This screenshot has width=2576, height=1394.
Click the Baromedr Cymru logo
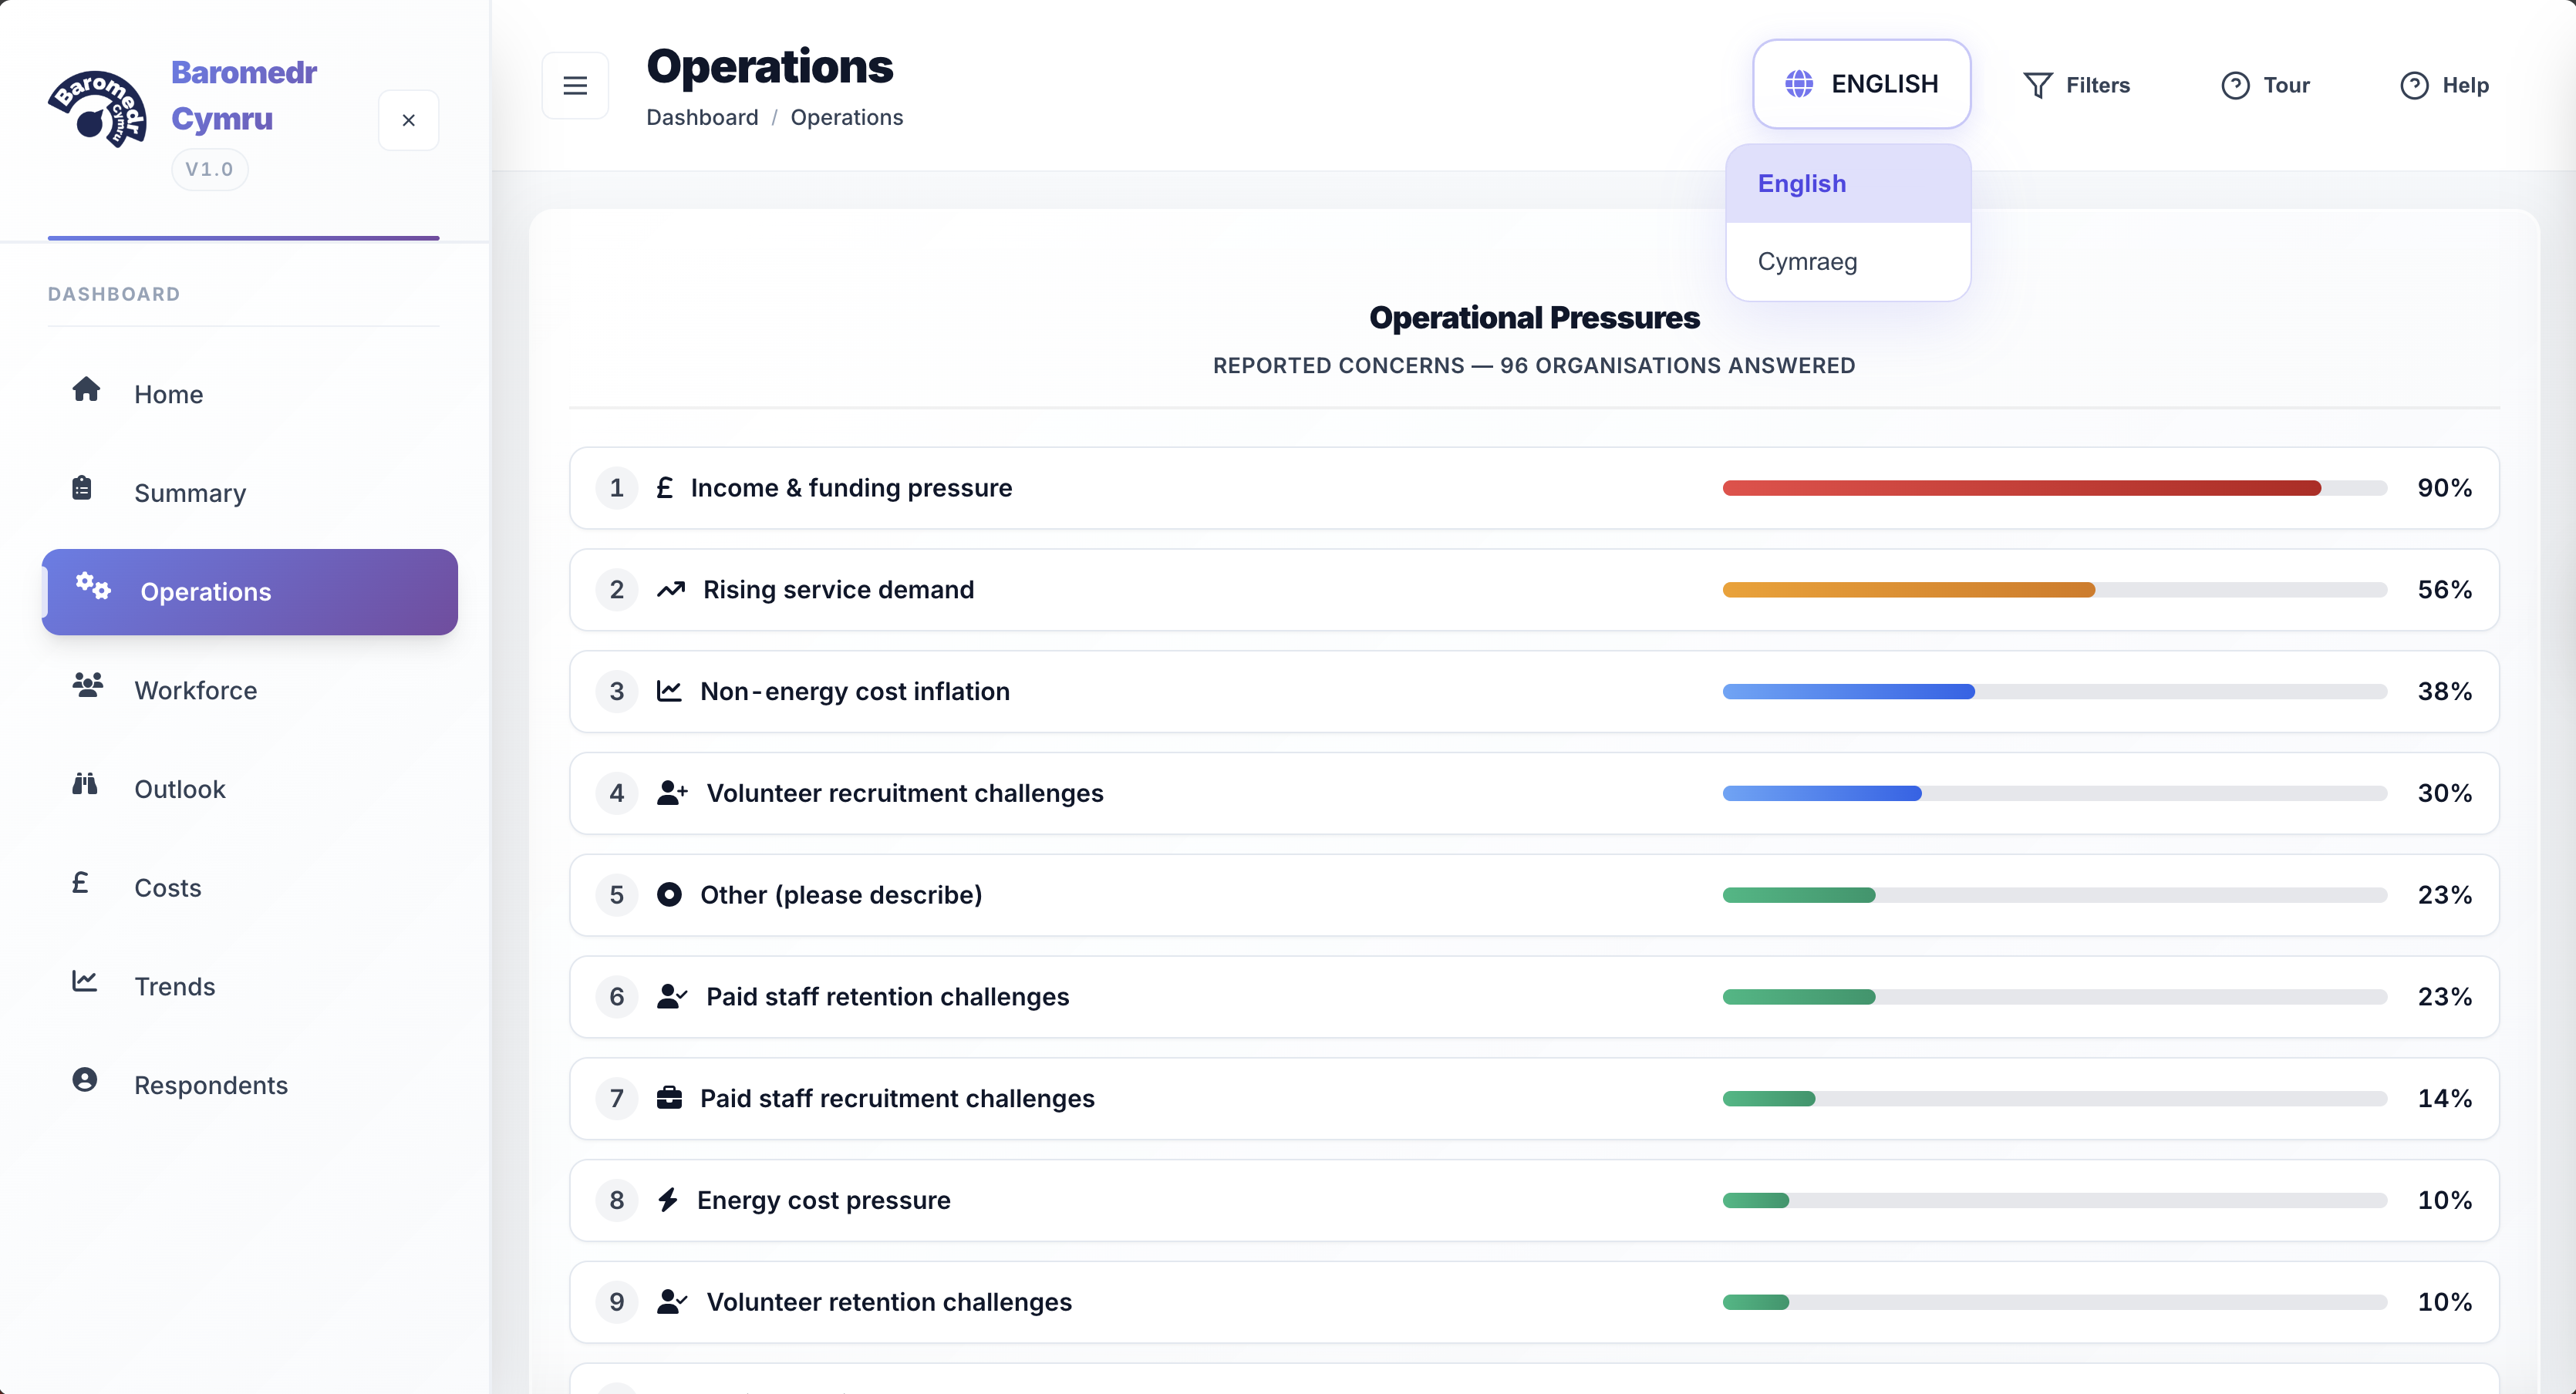pos(97,108)
